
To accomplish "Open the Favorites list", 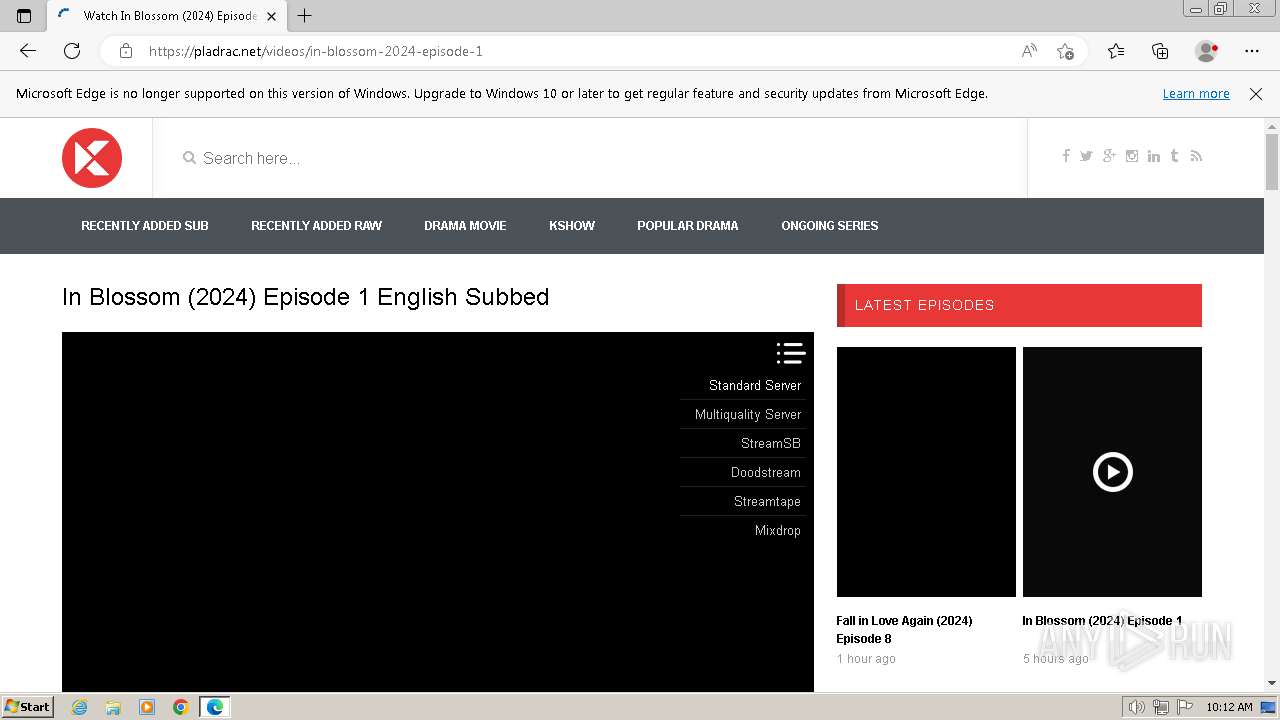I will pos(1116,51).
